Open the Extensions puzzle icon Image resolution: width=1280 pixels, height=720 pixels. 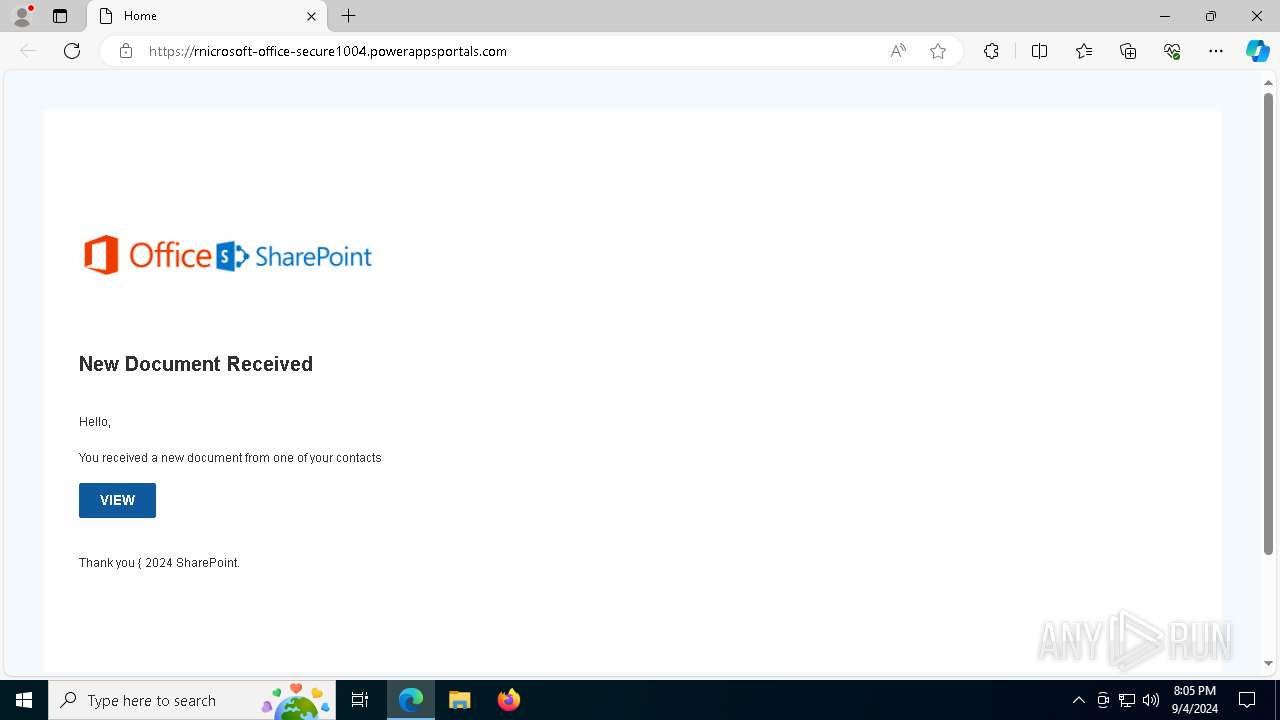tap(991, 51)
